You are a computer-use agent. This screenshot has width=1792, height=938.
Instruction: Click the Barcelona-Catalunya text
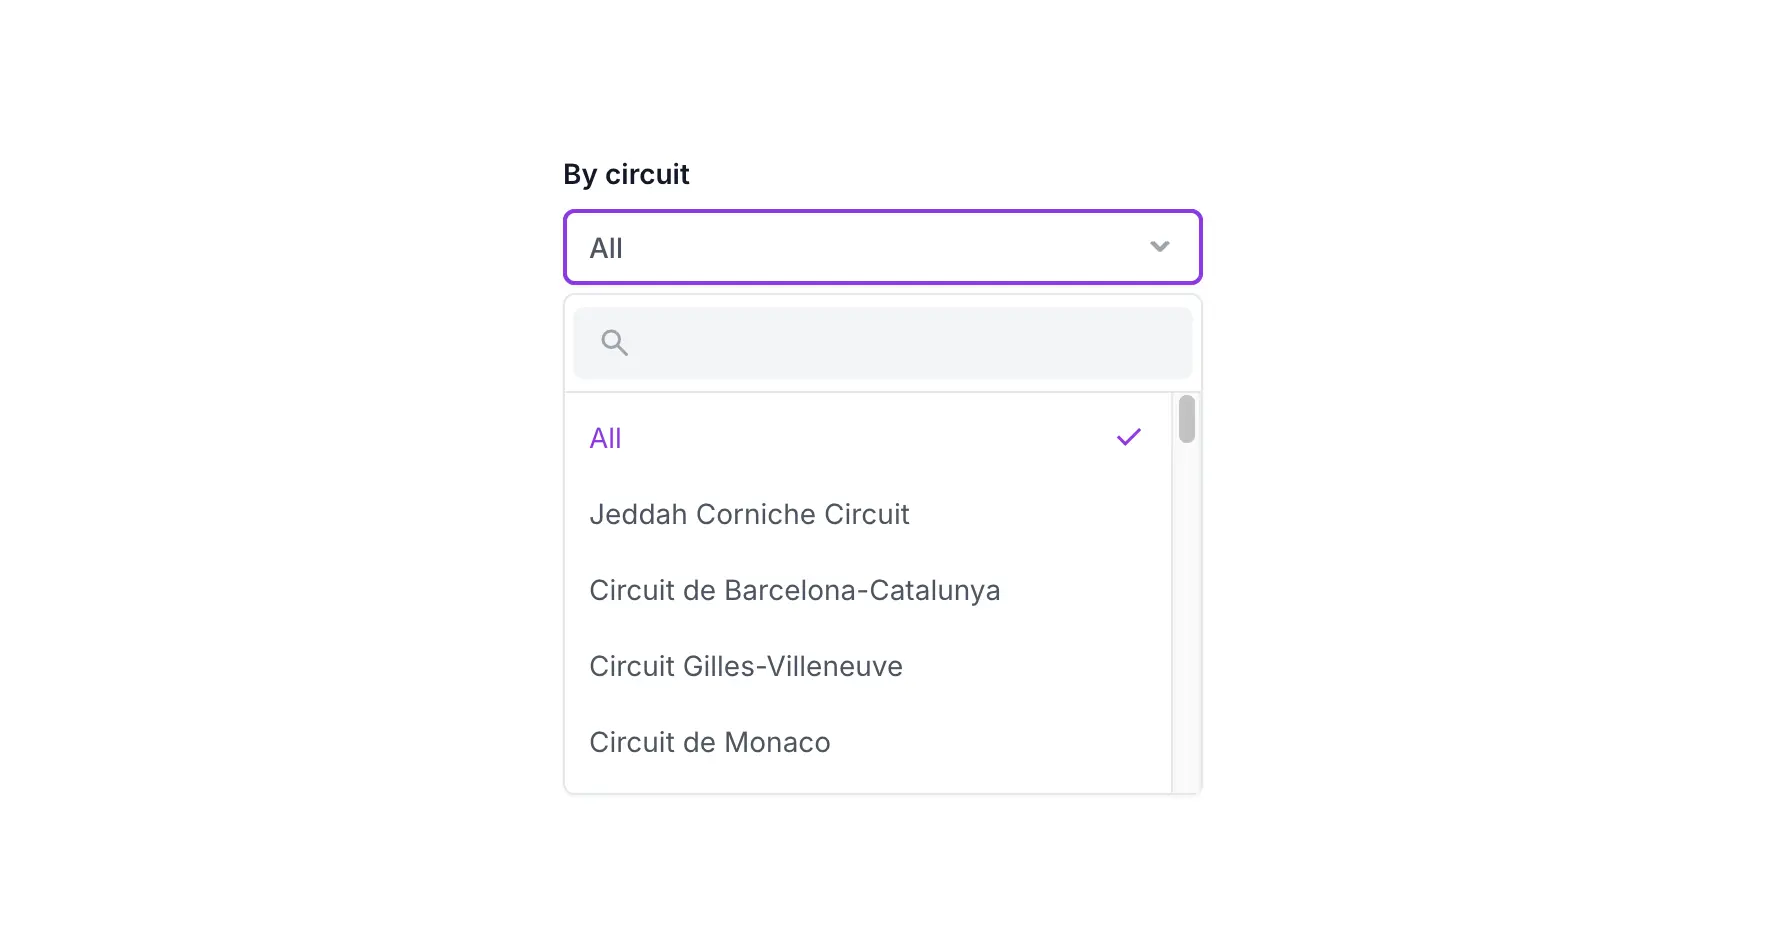[x=862, y=591]
